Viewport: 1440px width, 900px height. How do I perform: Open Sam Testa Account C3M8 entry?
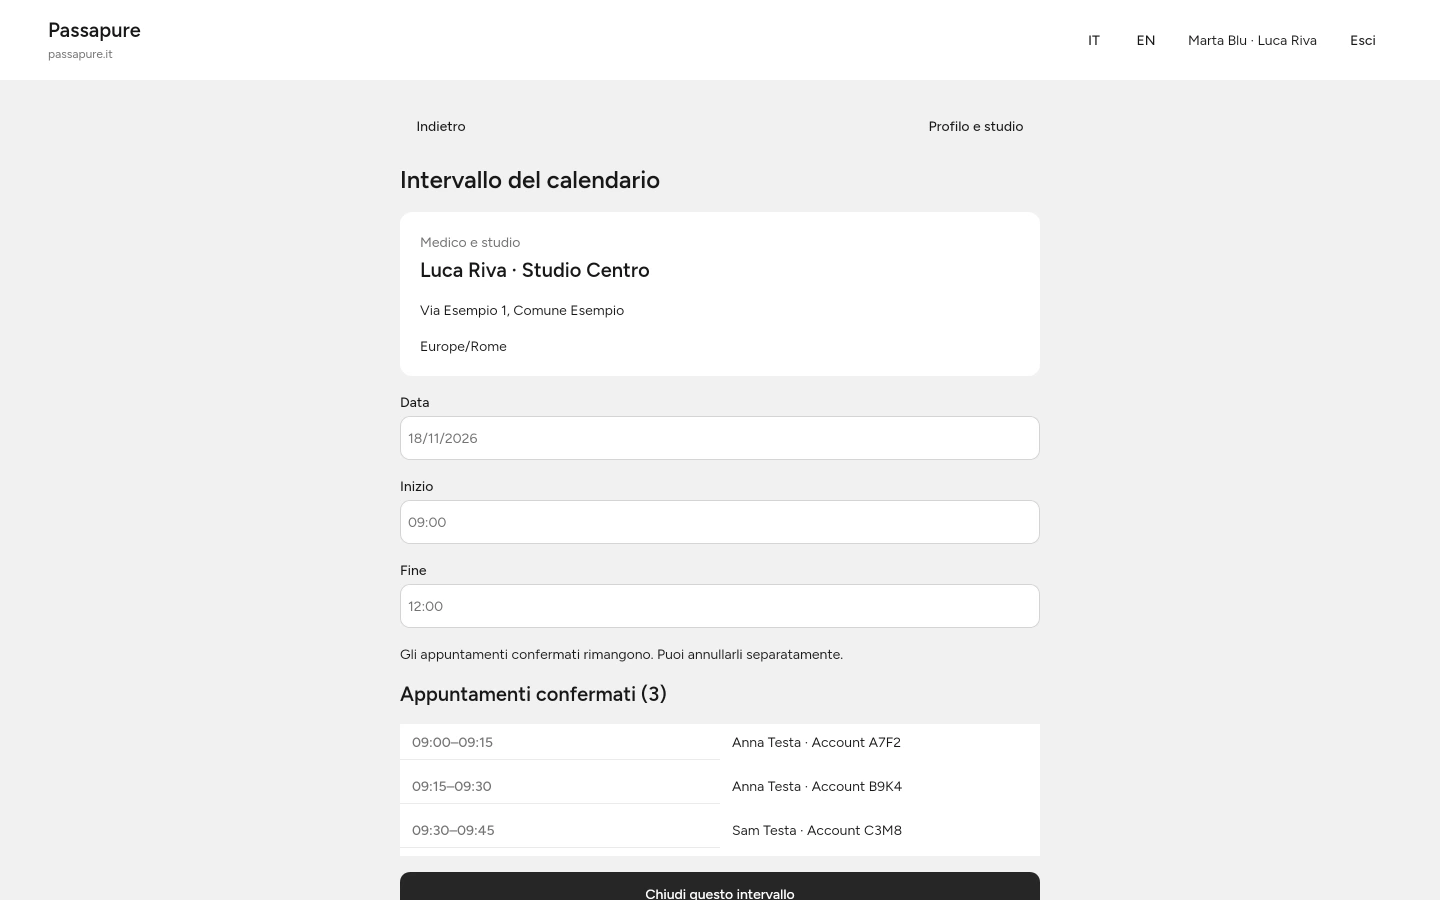pos(880,830)
